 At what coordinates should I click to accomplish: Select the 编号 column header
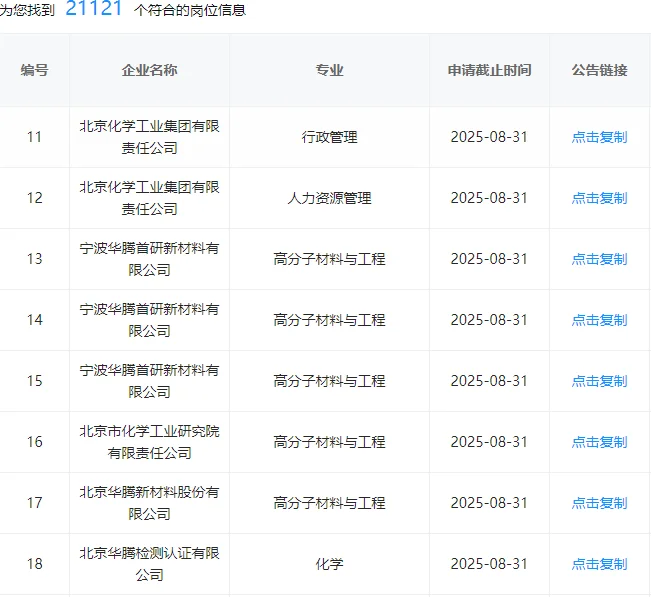pyautogui.click(x=34, y=70)
